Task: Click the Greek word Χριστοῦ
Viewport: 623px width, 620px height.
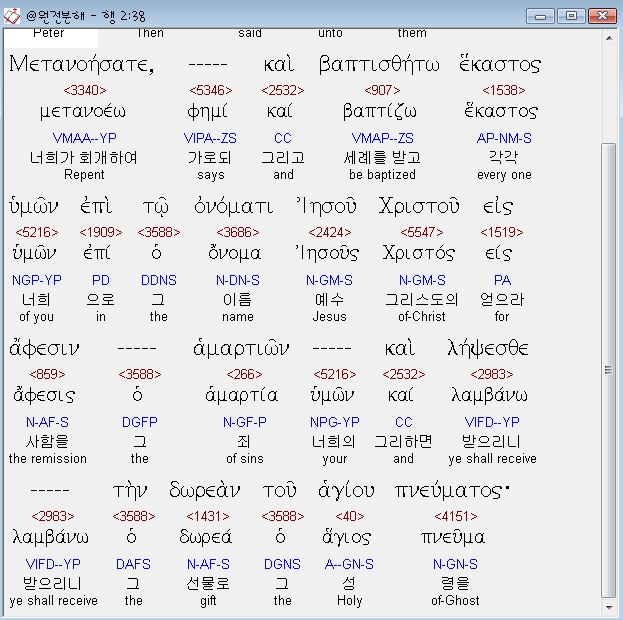Action: click(x=419, y=207)
